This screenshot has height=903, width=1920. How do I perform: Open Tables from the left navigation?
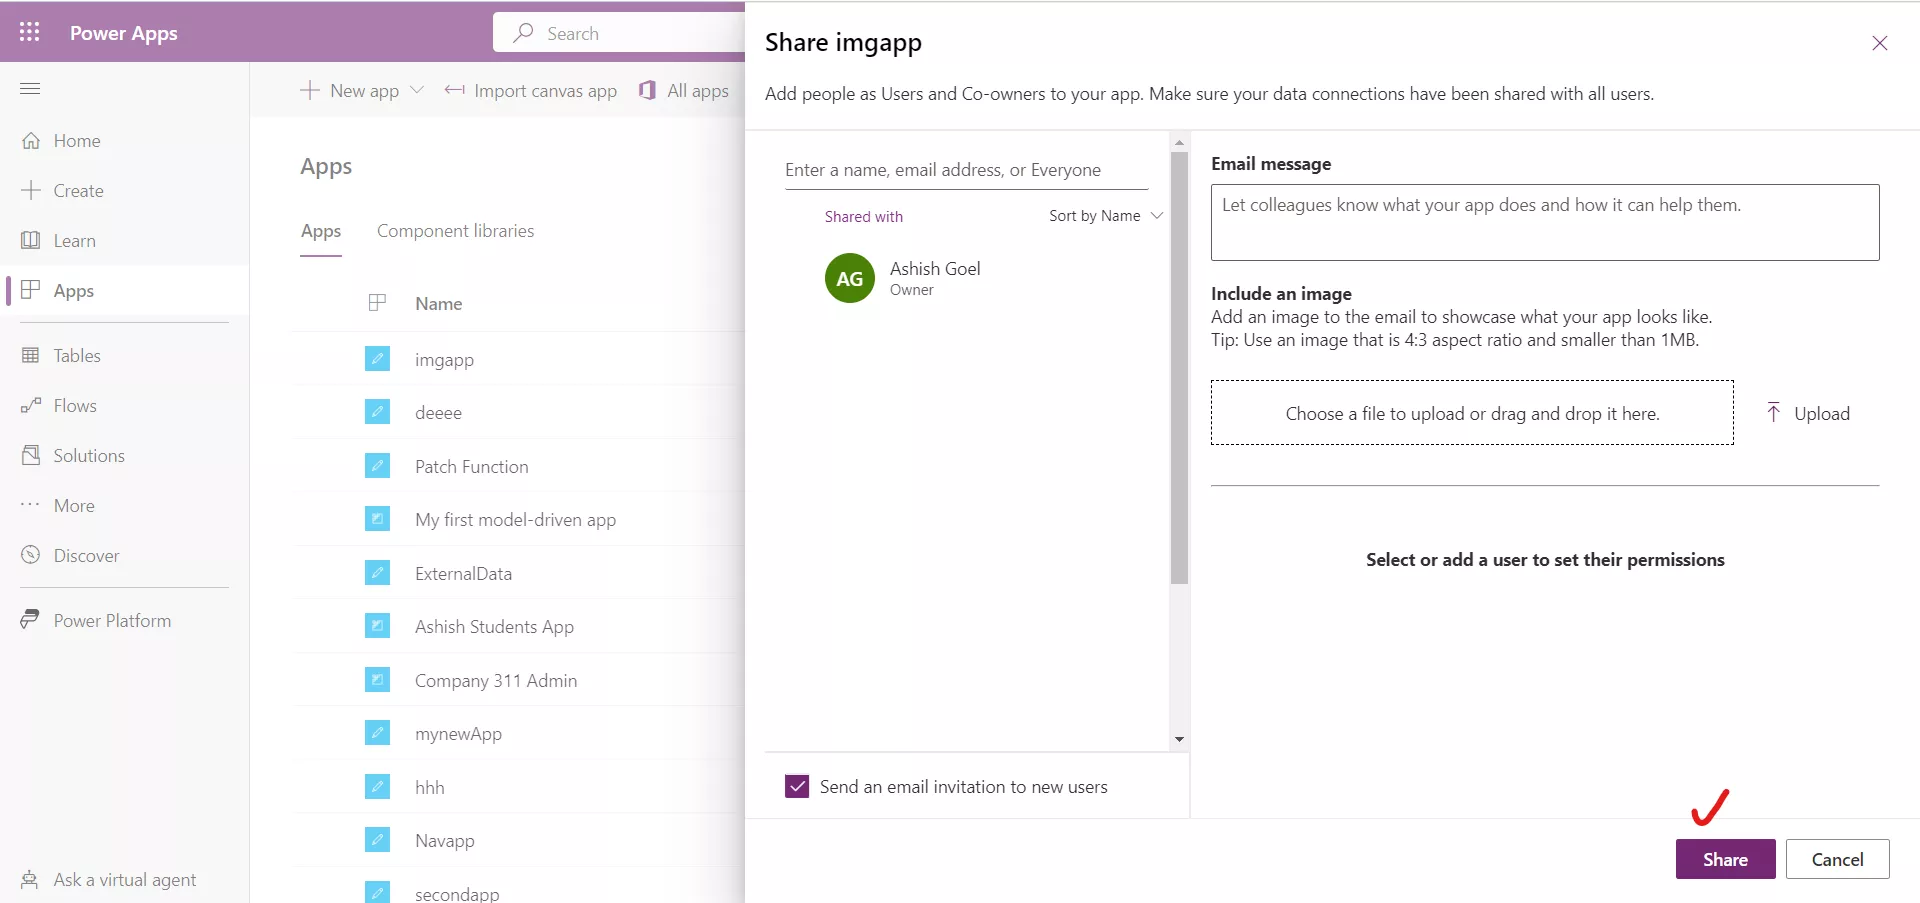76,356
